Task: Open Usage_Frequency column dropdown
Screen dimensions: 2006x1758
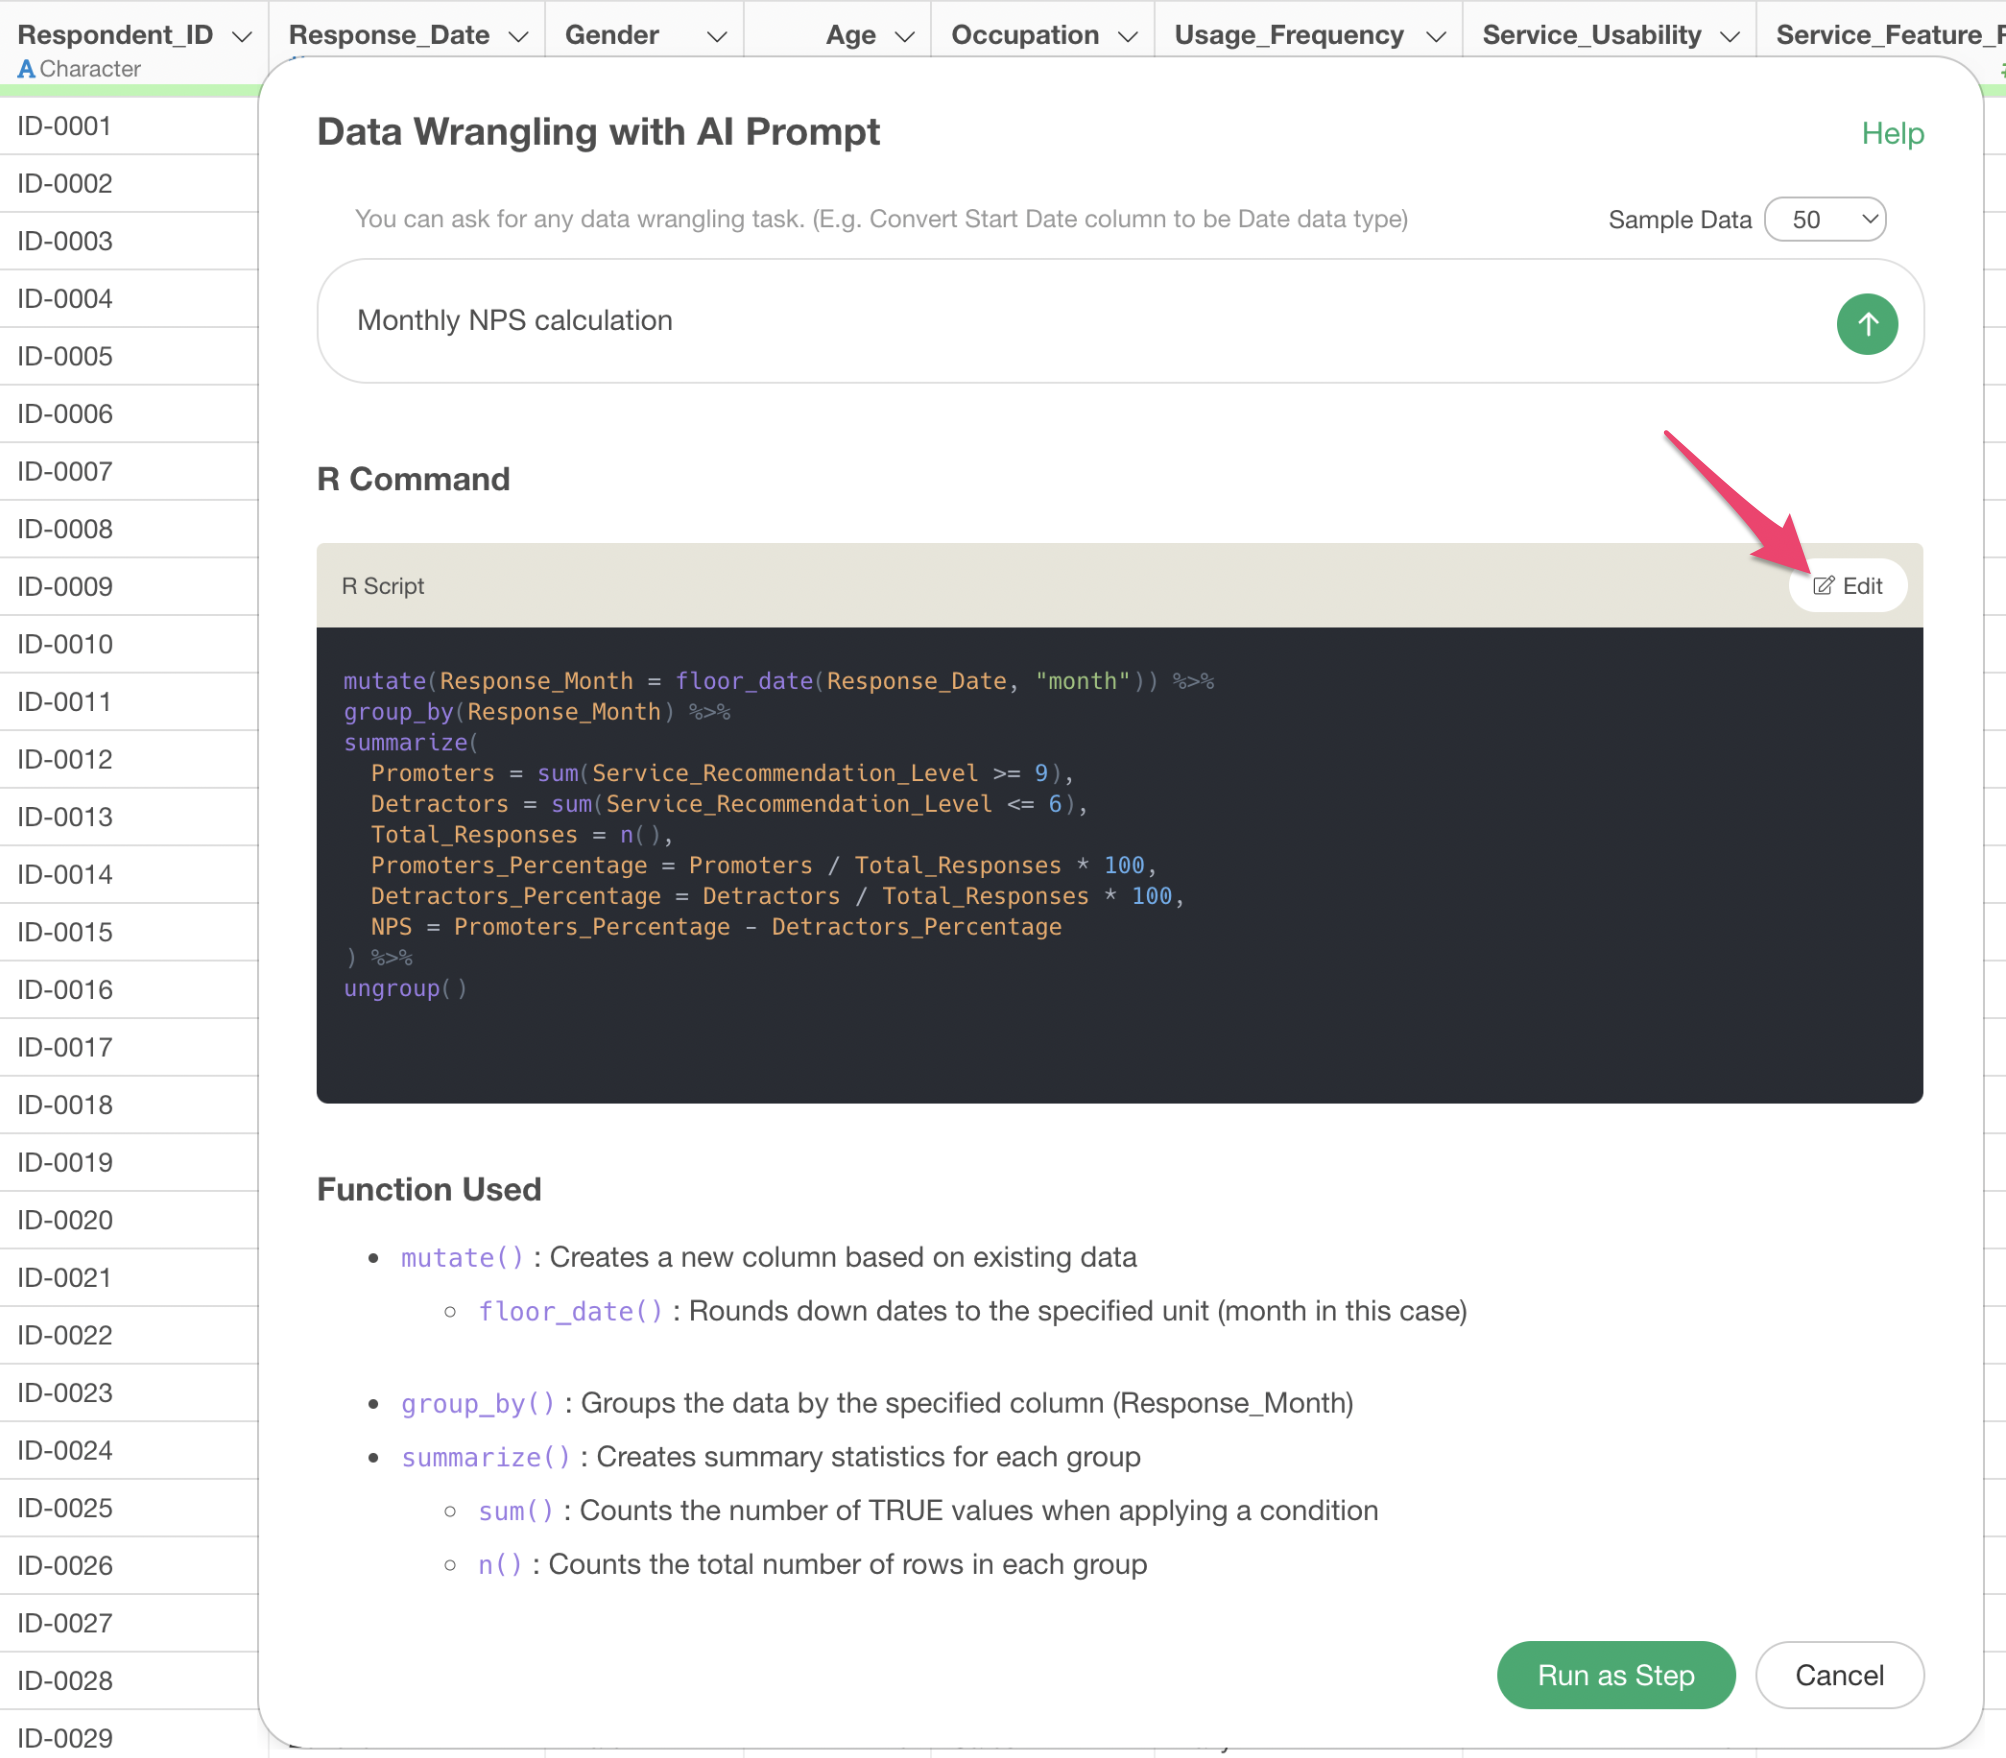Action: (1435, 37)
